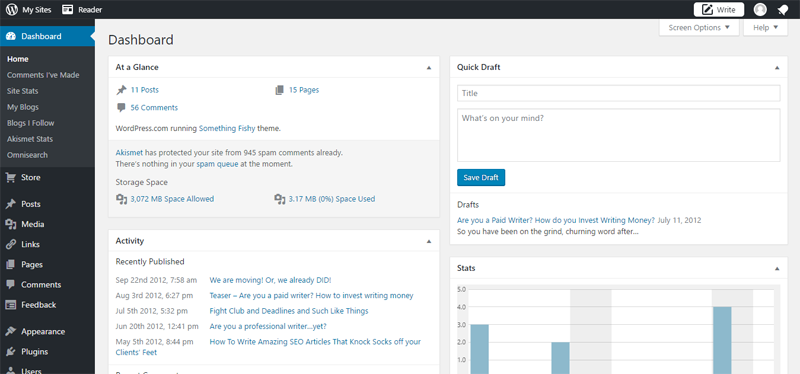
Task: Open Blogs I Follow submenu item
Action: click(31, 123)
